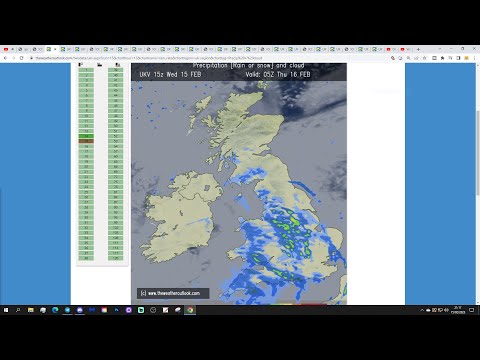Select the last step in right column
This screenshot has height=360, width=480.
pyautogui.click(x=116, y=258)
